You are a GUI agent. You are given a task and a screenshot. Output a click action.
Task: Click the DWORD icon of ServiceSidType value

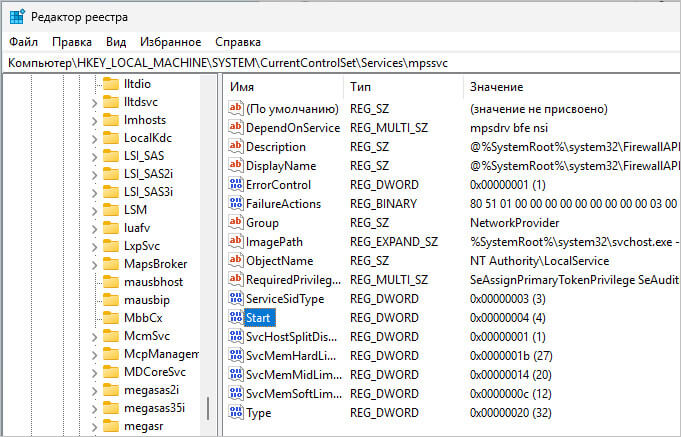coord(235,299)
